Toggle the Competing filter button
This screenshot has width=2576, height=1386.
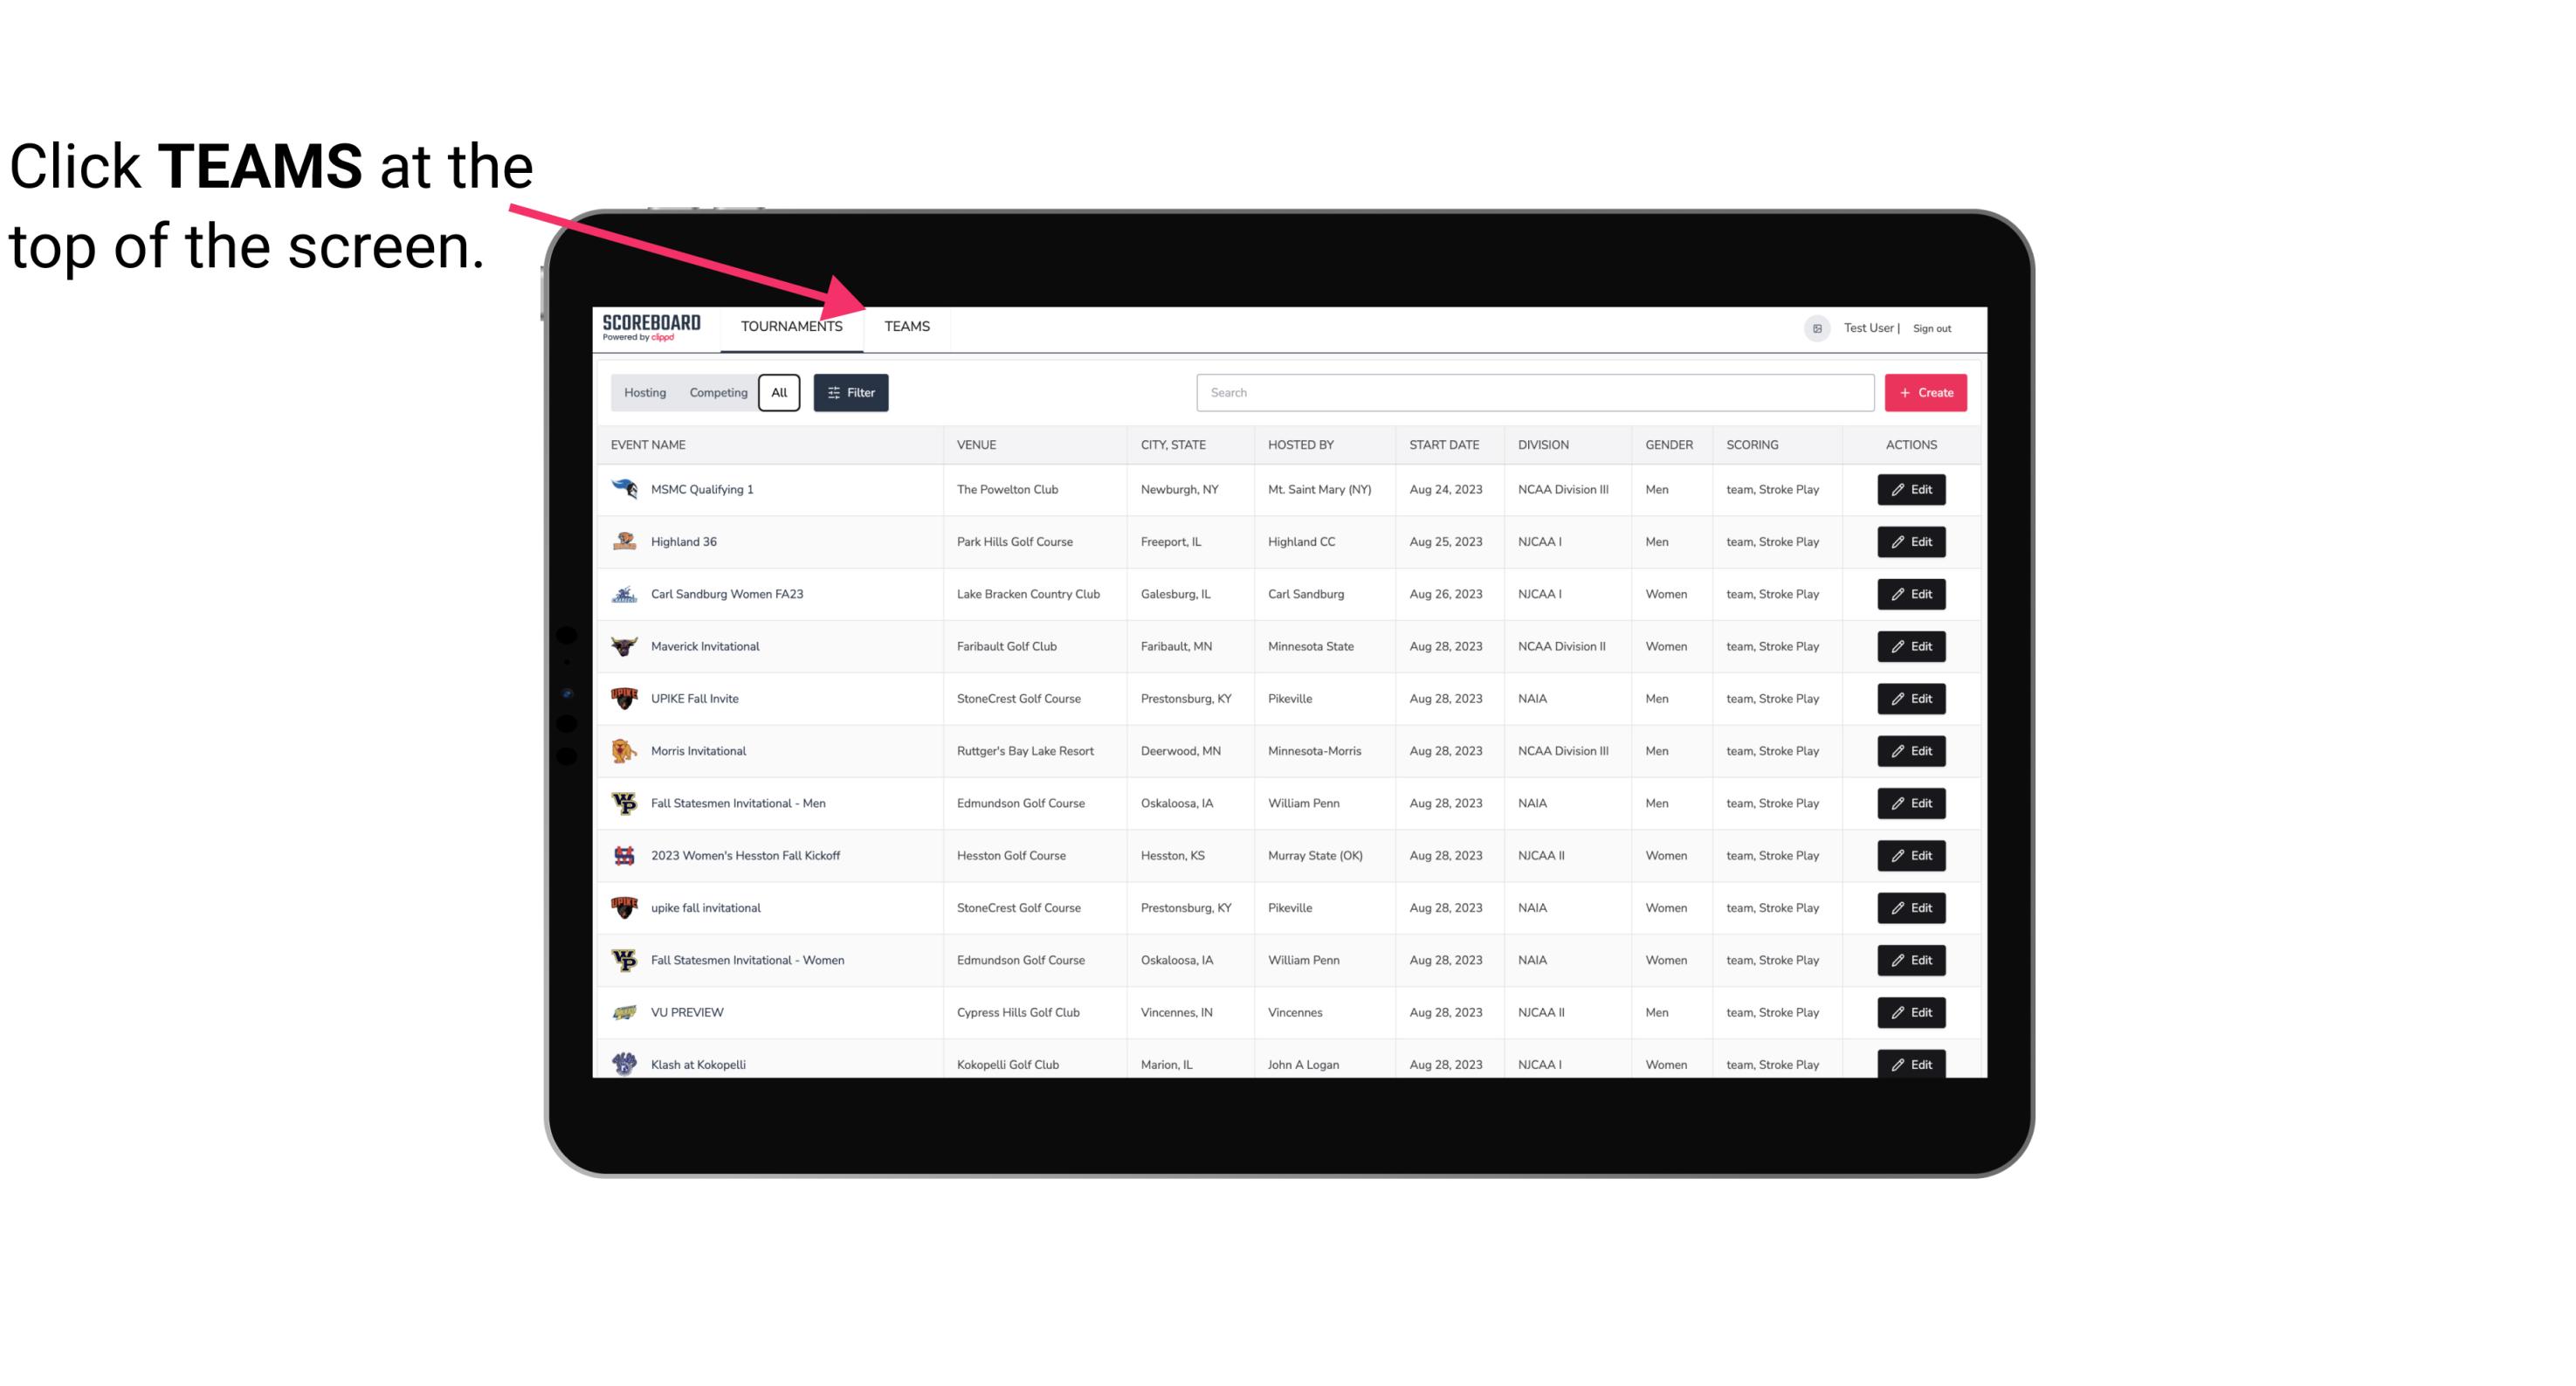click(717, 393)
